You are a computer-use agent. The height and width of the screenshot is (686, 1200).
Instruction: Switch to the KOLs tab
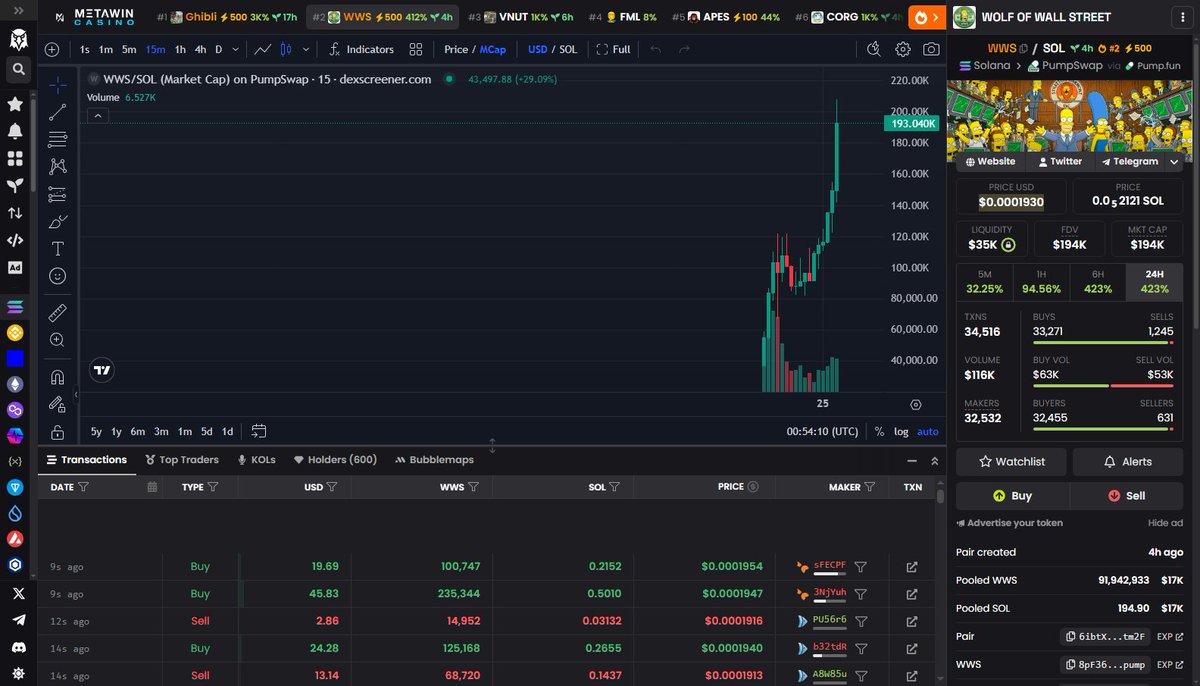[256, 460]
